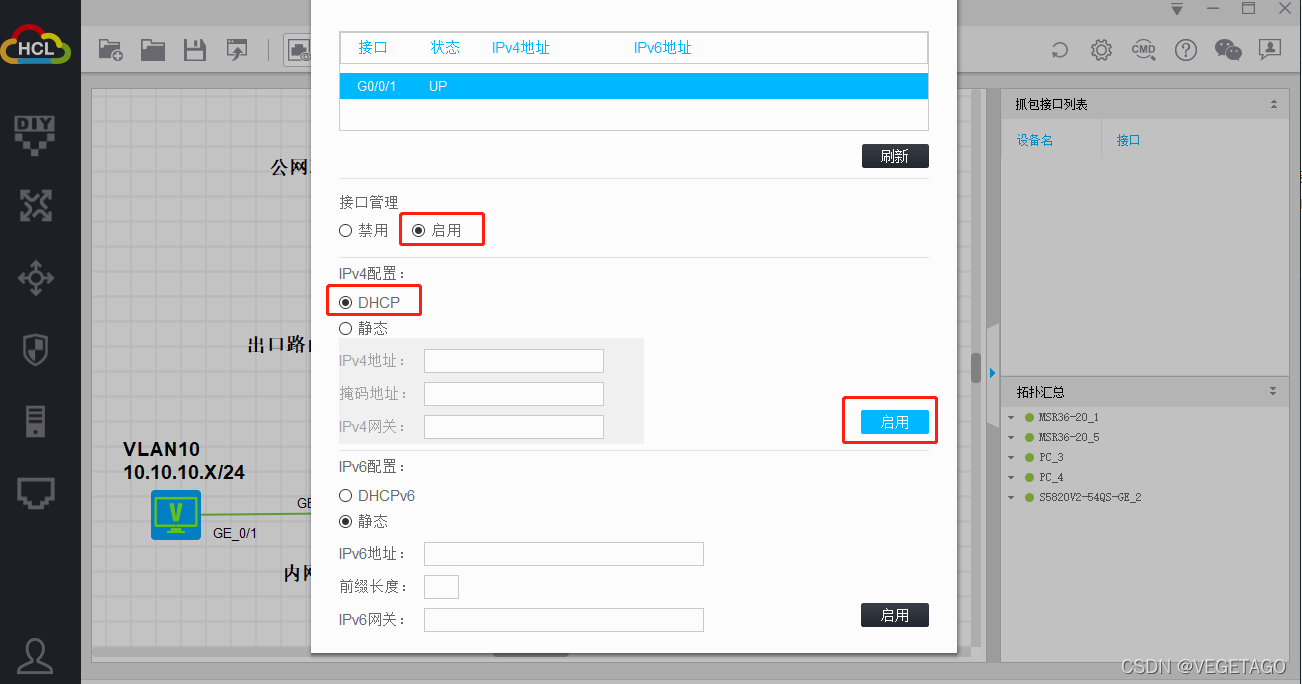Viewport: 1302px width, 684px height.
Task: Save project with floppy disk icon
Action: tap(194, 50)
